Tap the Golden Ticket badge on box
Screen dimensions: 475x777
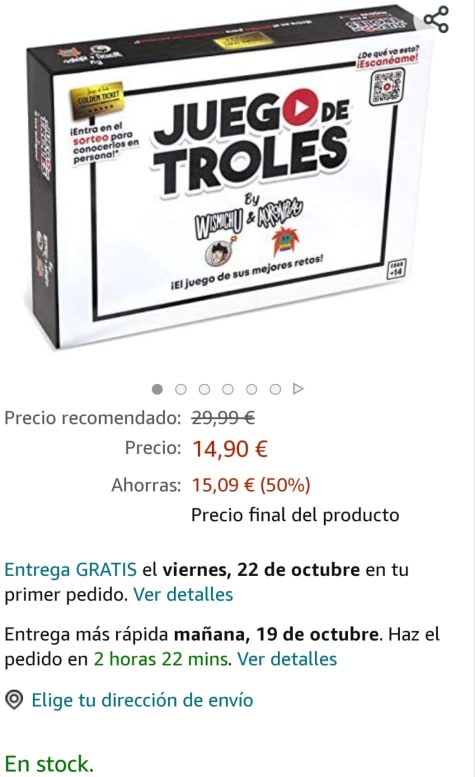97,101
